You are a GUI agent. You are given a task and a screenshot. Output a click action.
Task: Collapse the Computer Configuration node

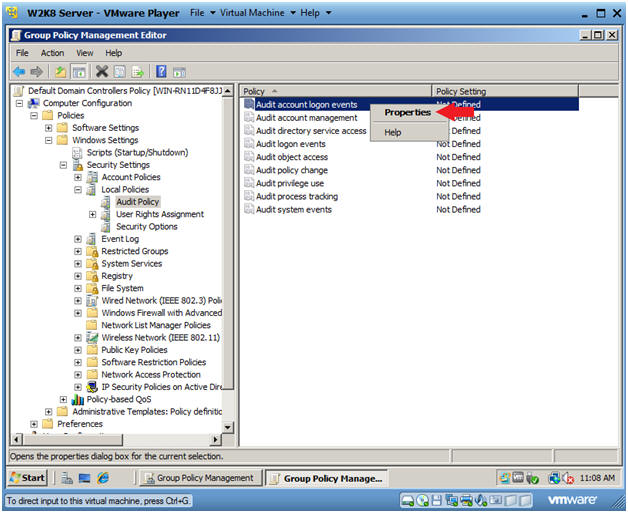(19, 103)
